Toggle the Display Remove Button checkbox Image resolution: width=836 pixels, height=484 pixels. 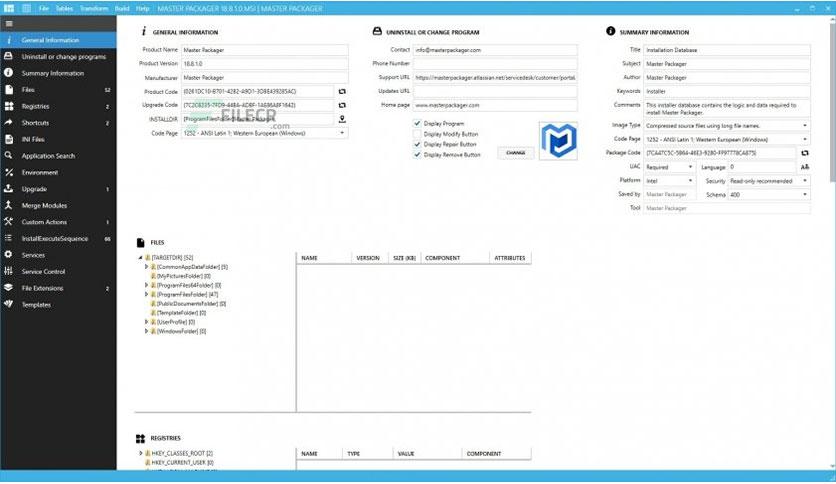[417, 155]
